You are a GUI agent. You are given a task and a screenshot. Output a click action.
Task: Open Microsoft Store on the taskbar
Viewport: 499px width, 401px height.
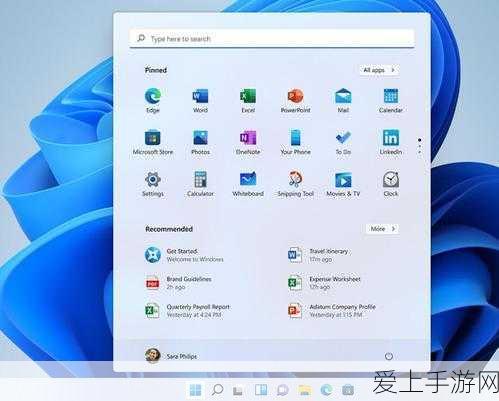coord(348,390)
